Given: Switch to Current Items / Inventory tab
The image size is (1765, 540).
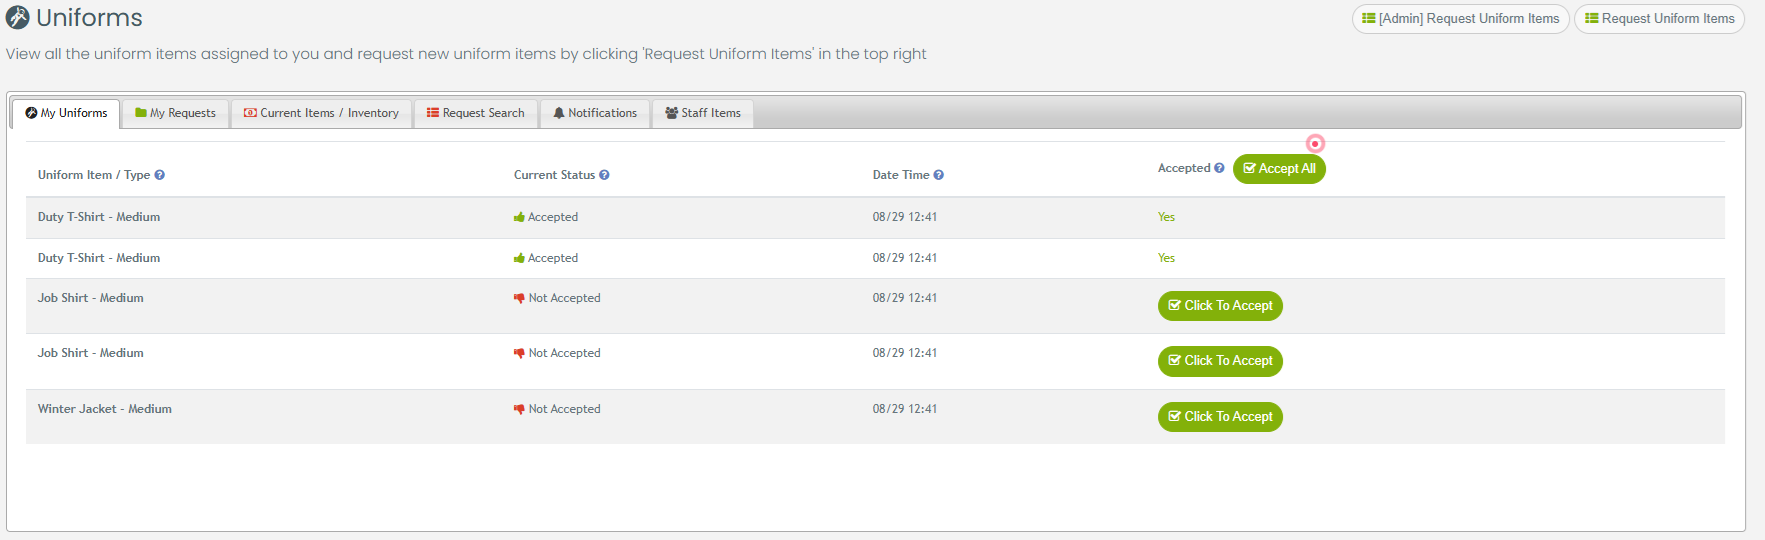Looking at the screenshot, I should point(321,113).
